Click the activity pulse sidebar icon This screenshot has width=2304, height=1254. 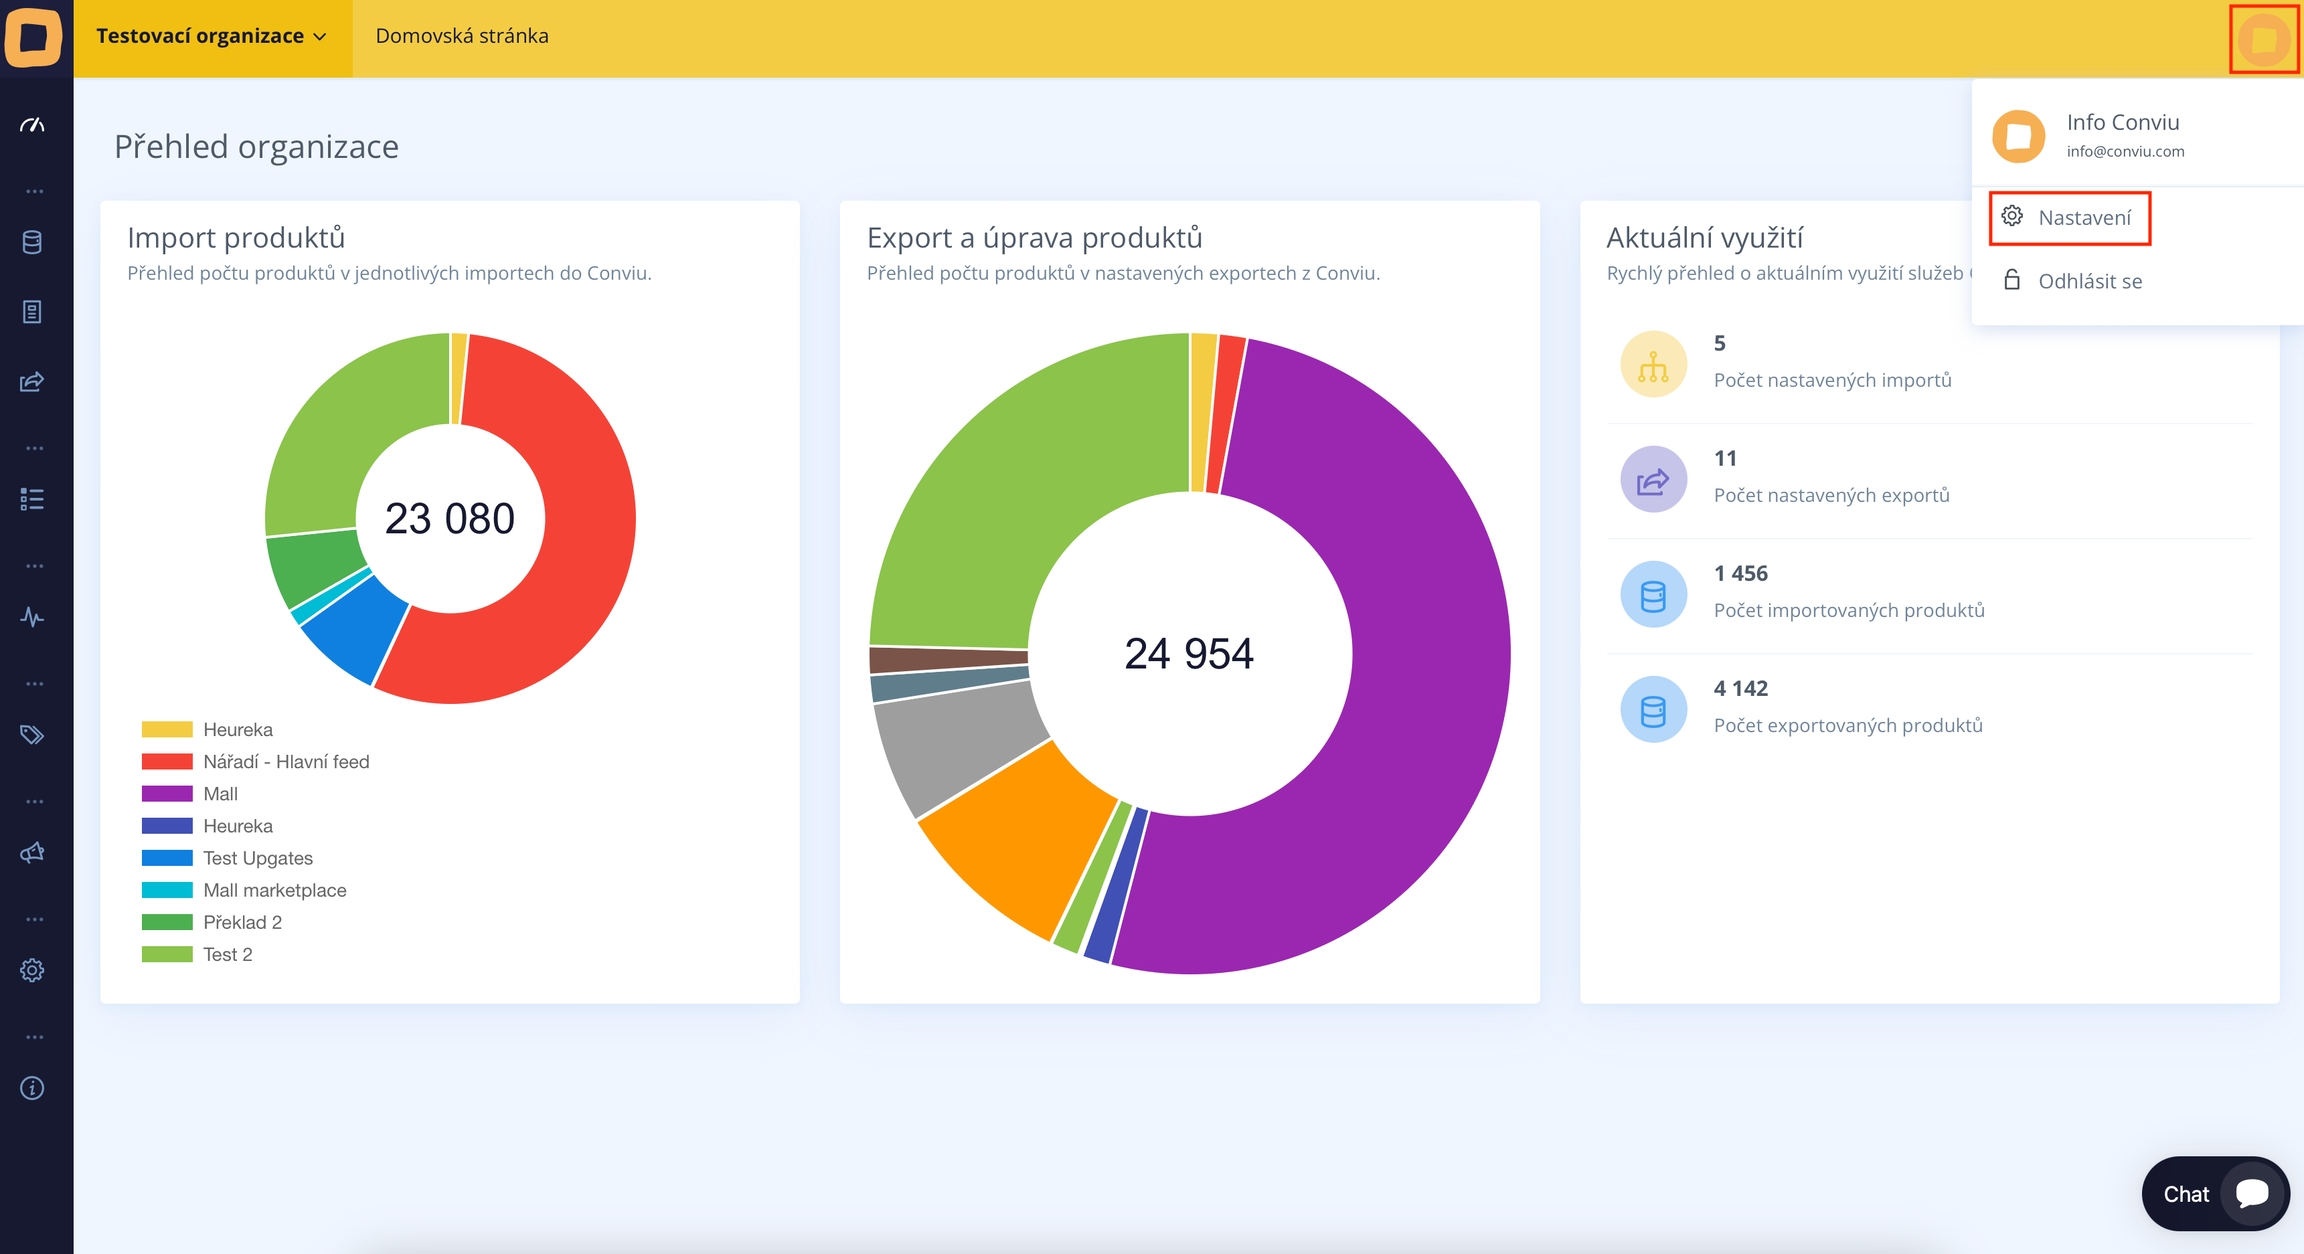(x=32, y=617)
